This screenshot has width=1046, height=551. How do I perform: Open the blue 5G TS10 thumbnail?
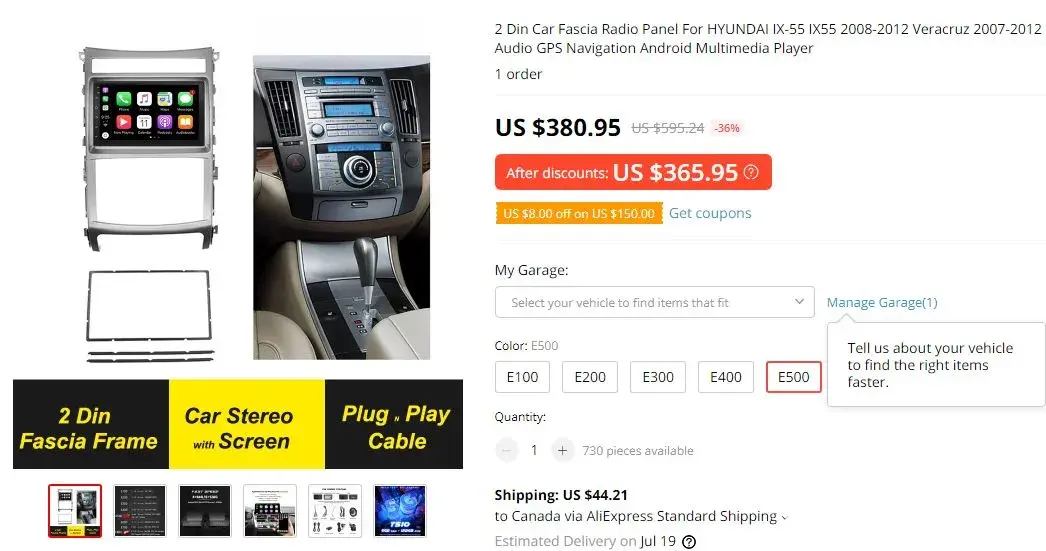tap(400, 511)
